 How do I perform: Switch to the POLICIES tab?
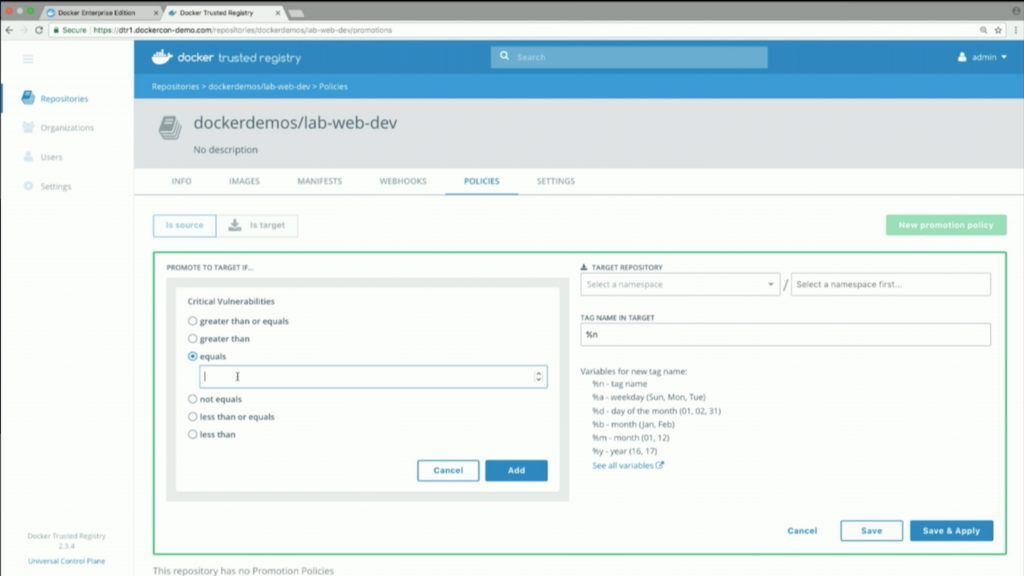click(x=482, y=181)
